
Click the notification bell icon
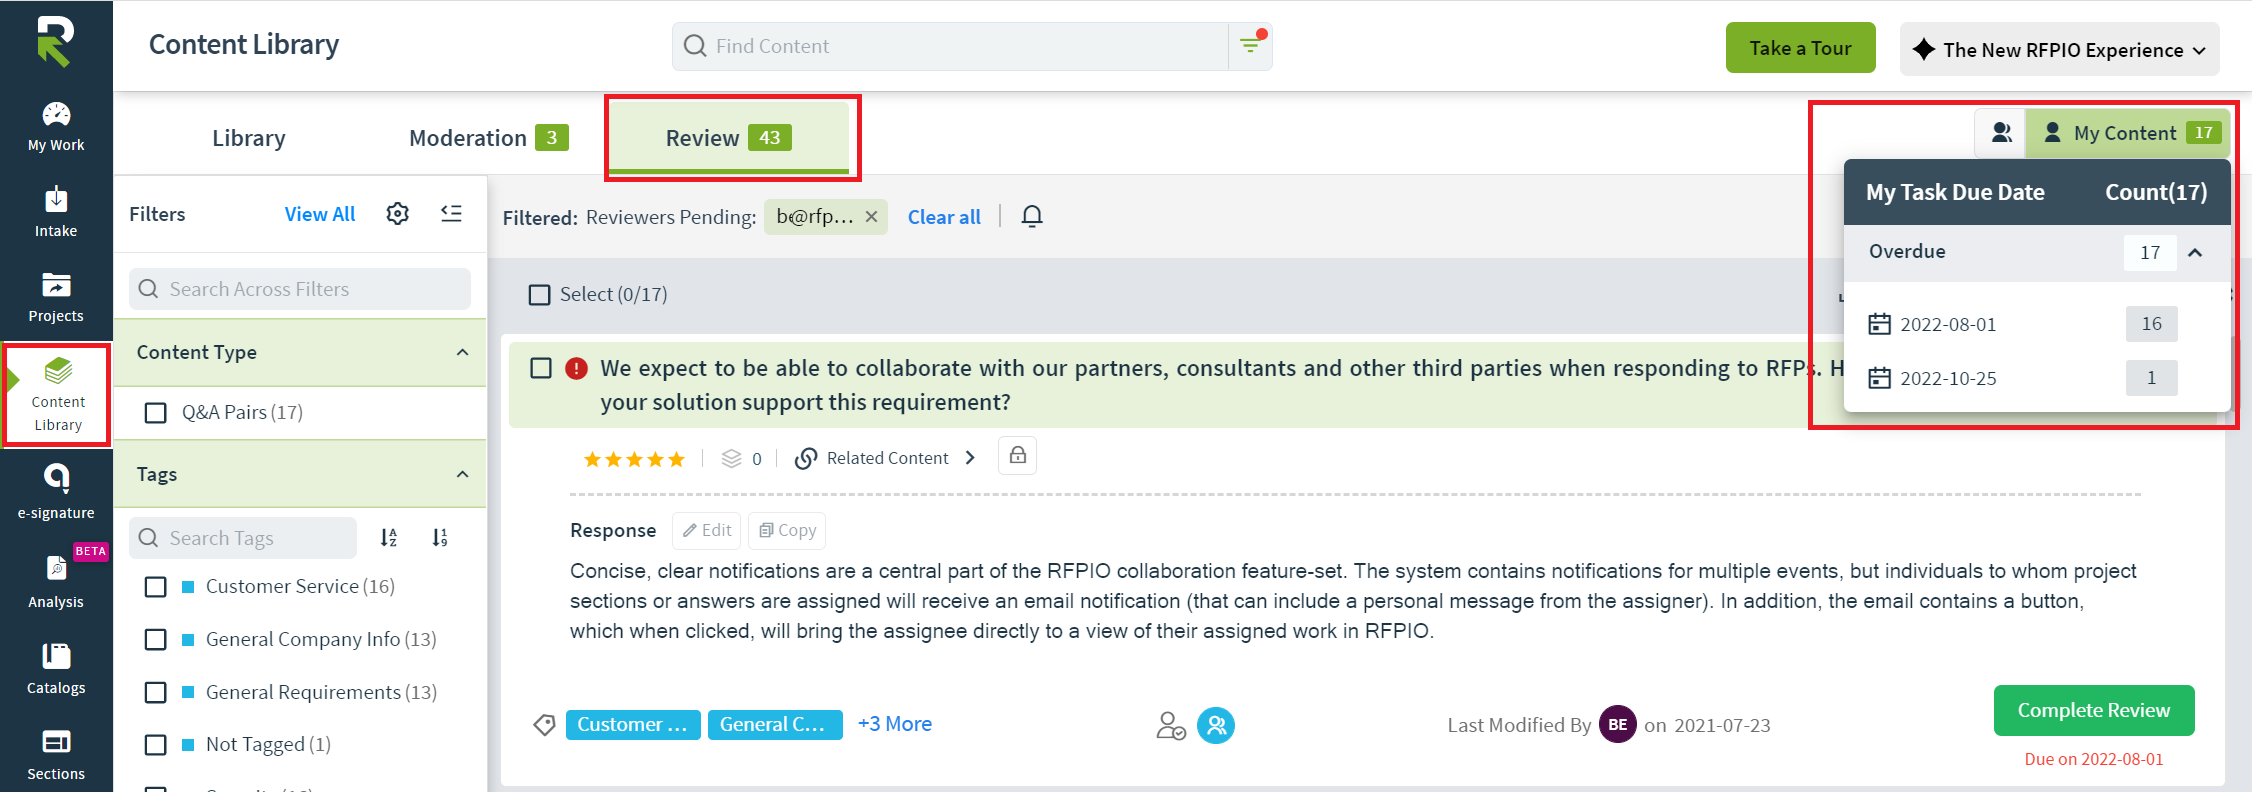coord(1032,217)
